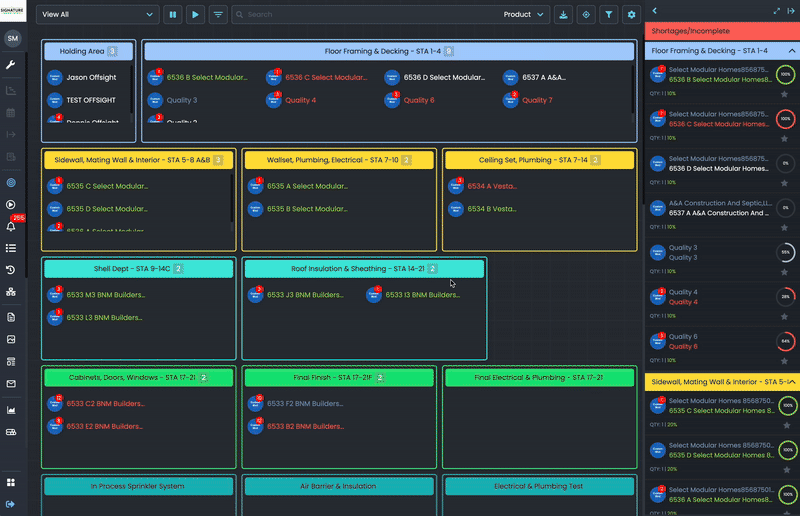Open Jason Offsight in Holding Area

pyautogui.click(x=91, y=77)
